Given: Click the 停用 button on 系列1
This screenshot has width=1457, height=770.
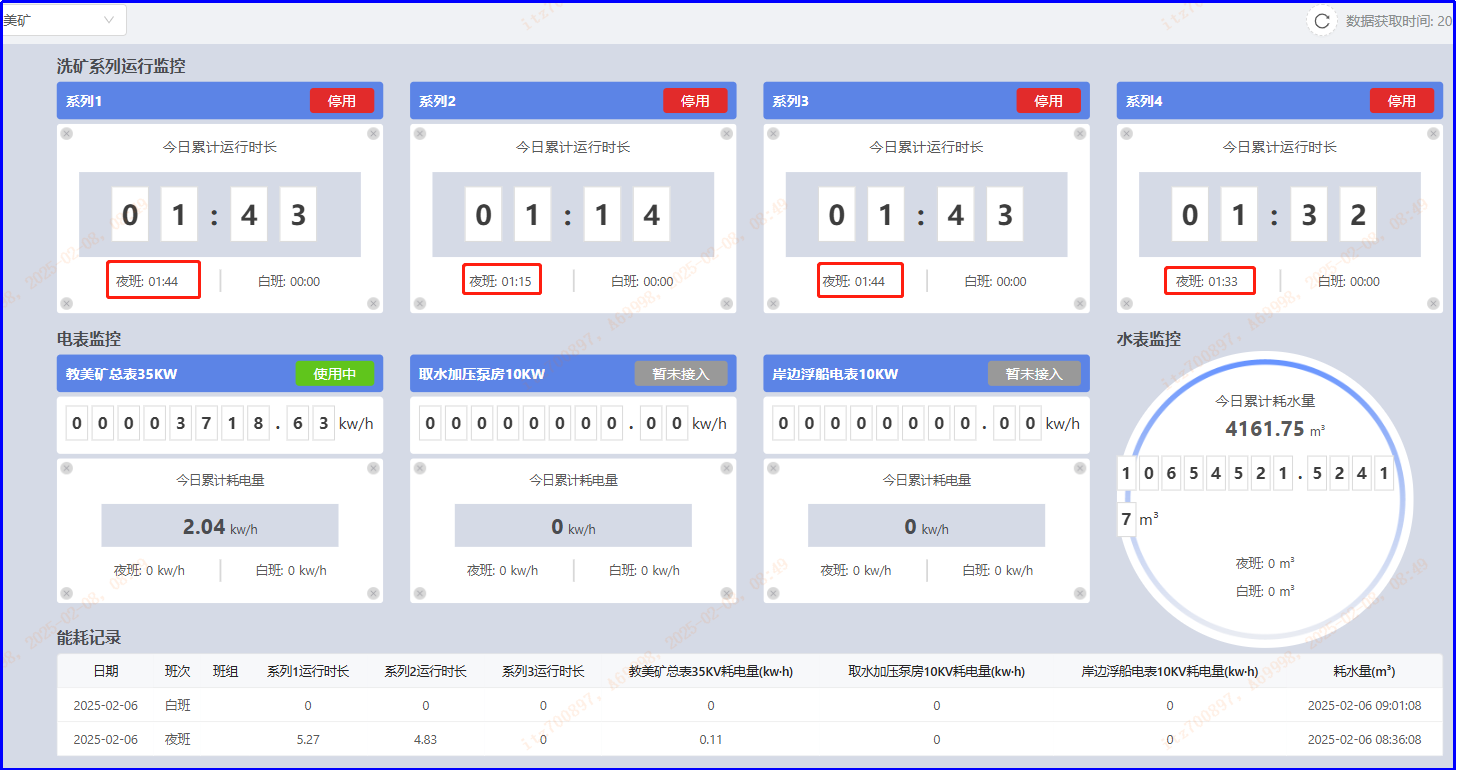Looking at the screenshot, I should [x=342, y=100].
